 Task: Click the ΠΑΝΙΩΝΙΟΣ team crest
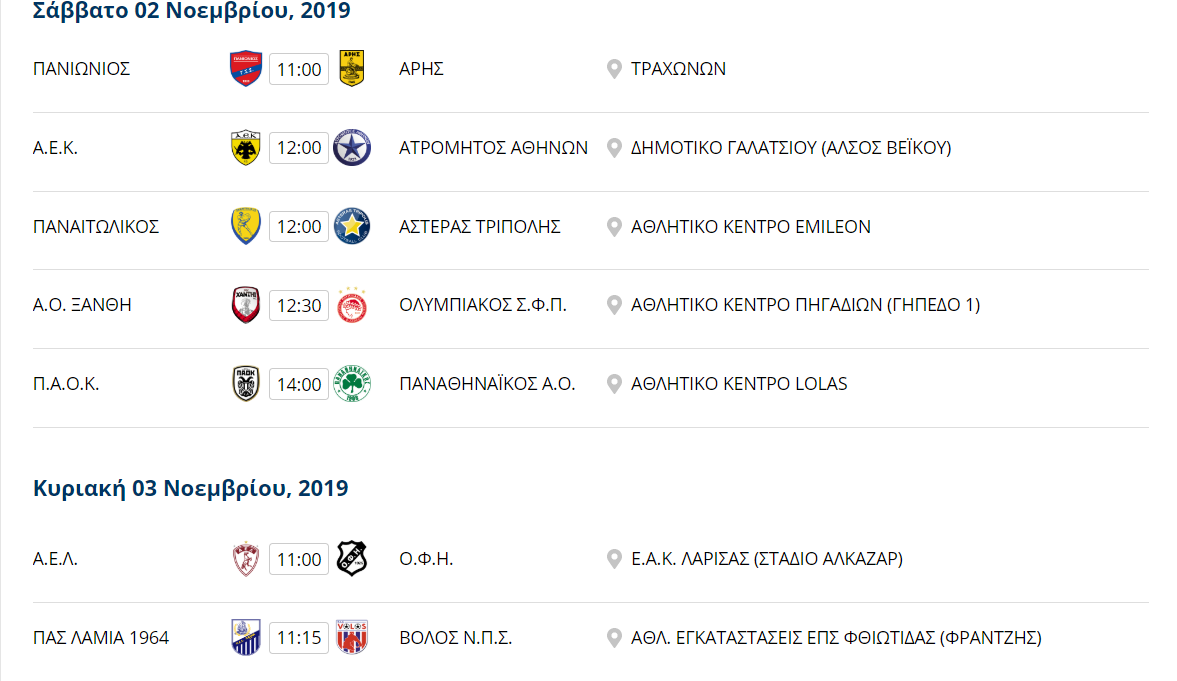tap(246, 69)
